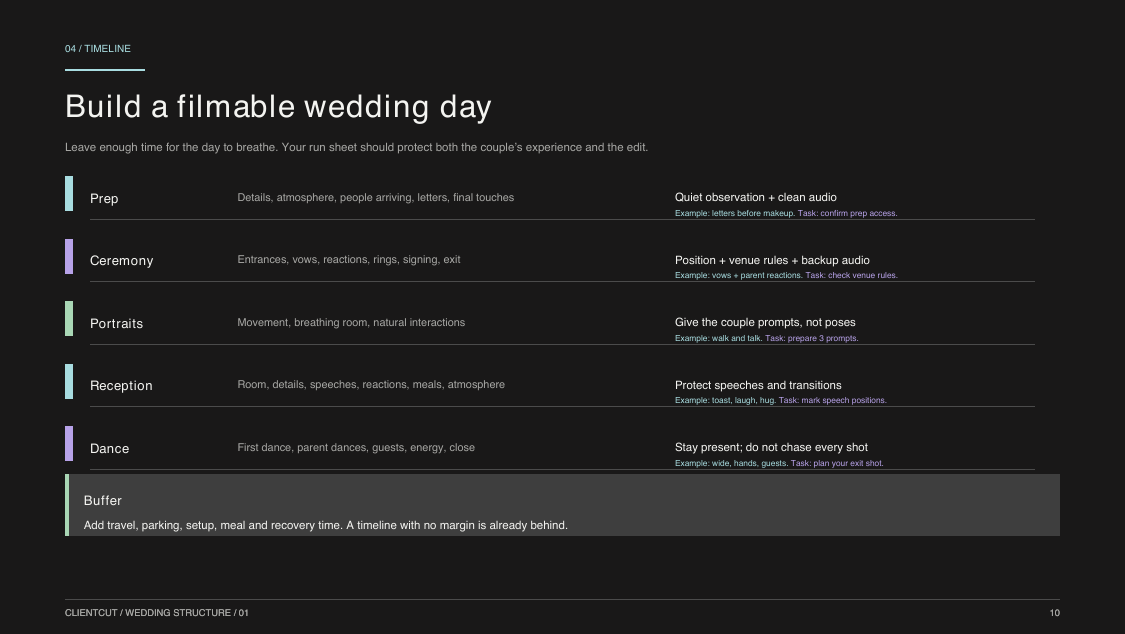Select the Buffer text 'Add travel, parking, setup, meal...'

[x=326, y=526]
